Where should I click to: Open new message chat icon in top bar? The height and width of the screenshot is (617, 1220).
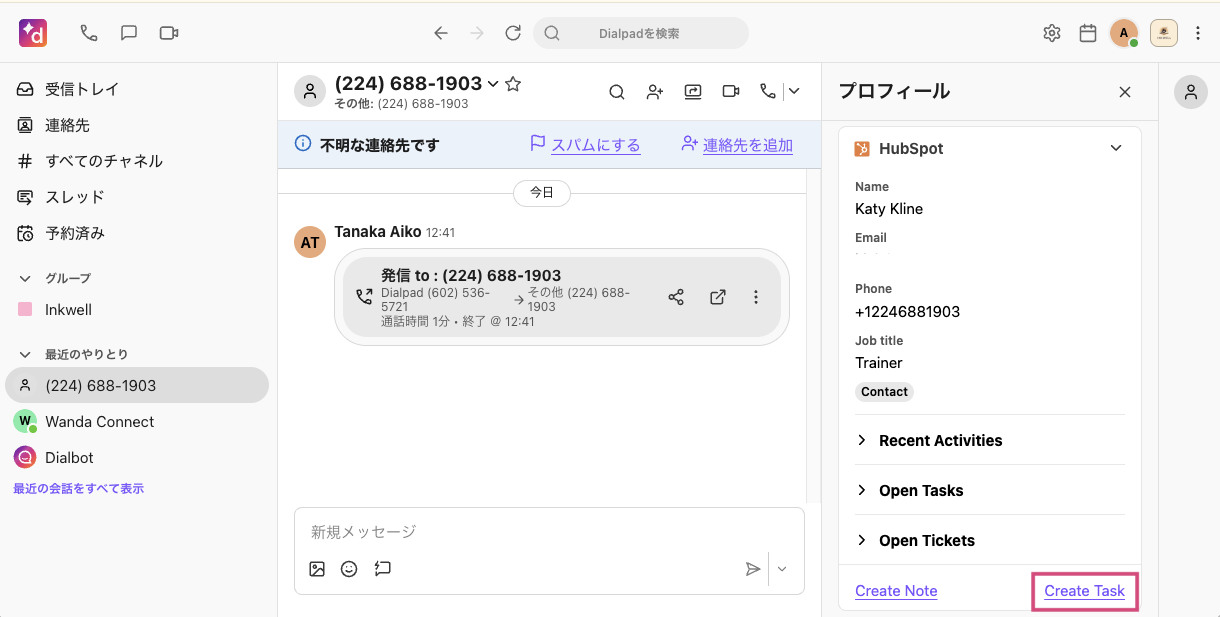[x=129, y=33]
